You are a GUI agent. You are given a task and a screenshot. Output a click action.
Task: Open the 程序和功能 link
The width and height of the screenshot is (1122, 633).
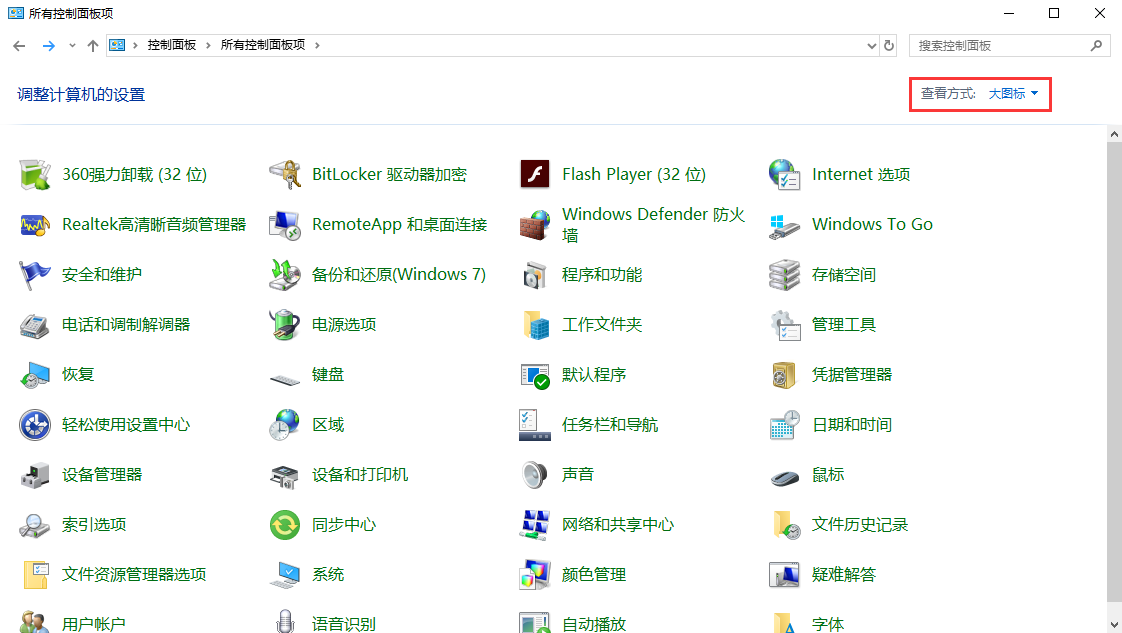(601, 274)
